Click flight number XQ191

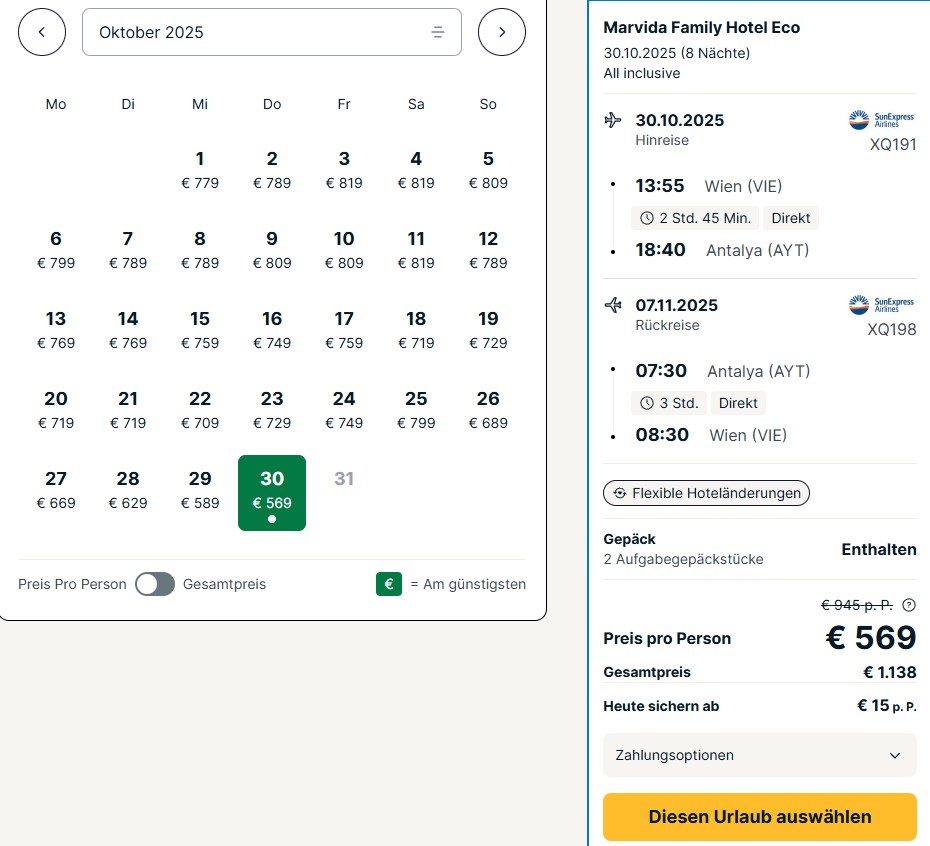pyautogui.click(x=893, y=144)
